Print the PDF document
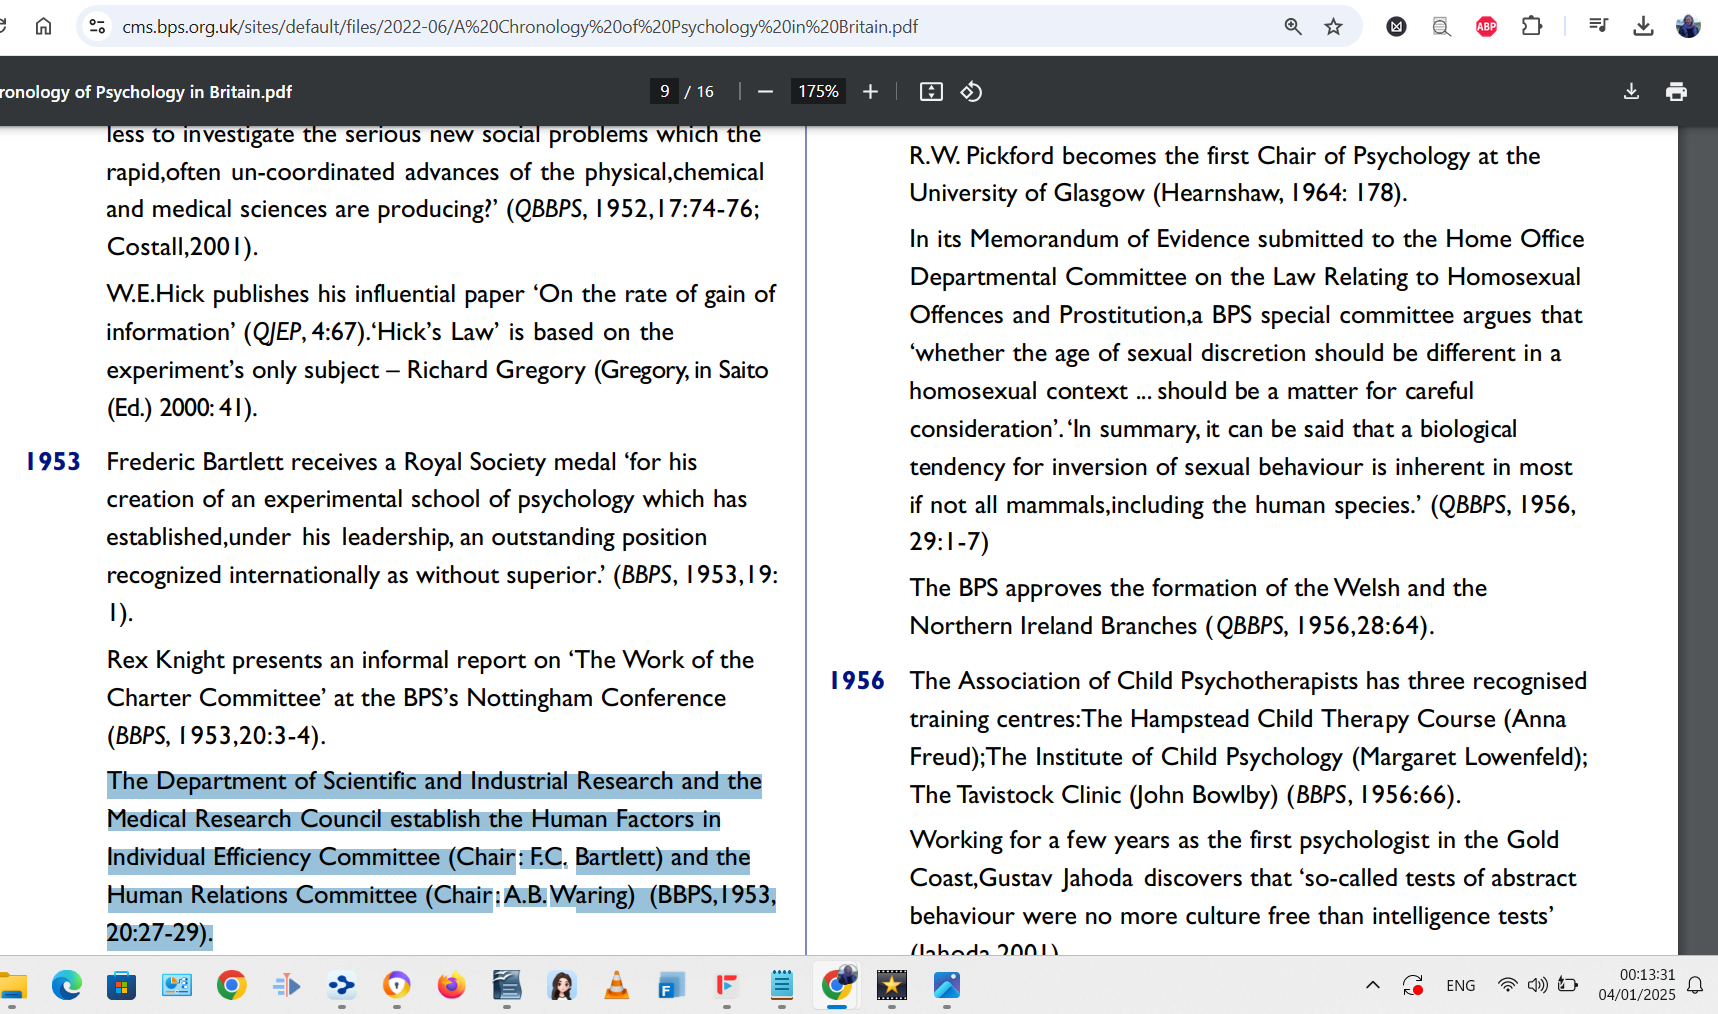This screenshot has width=1718, height=1014. pyautogui.click(x=1676, y=92)
